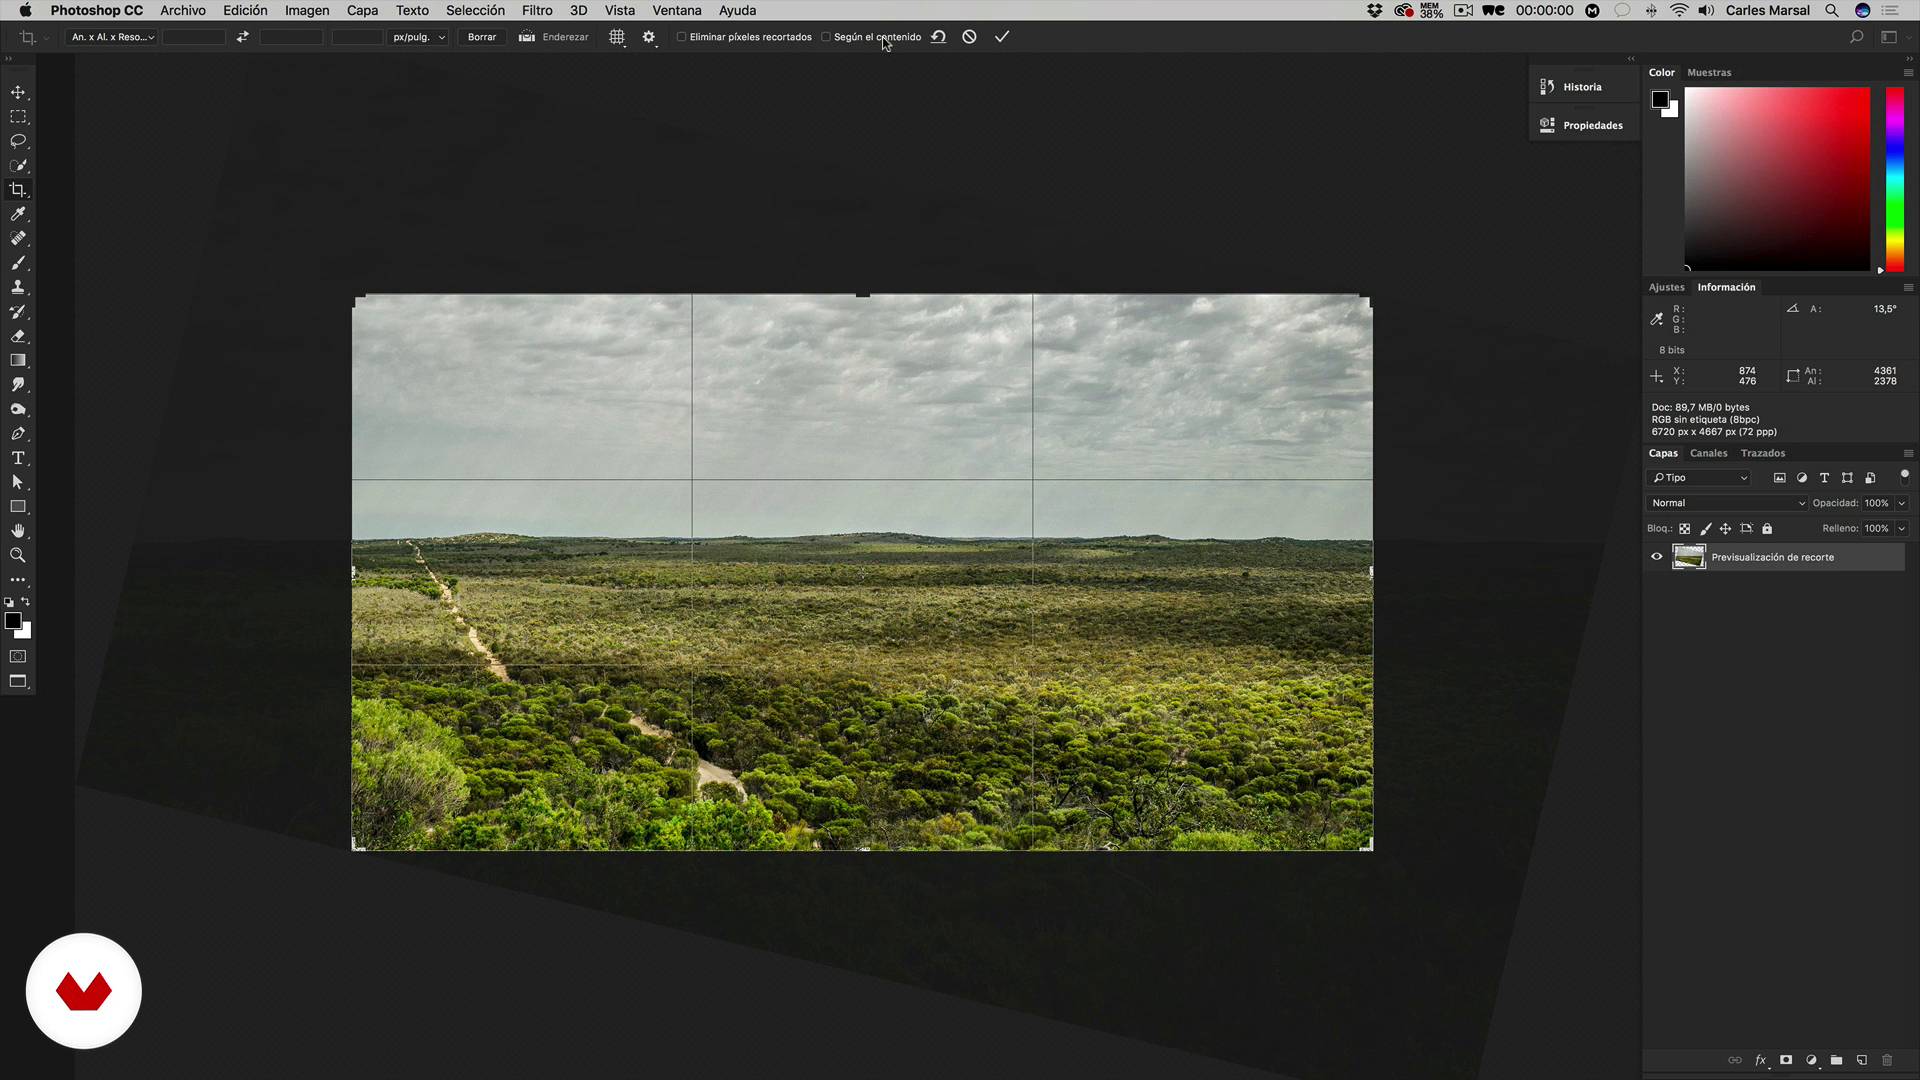Open the Historia panel
The image size is (1920, 1080).
[1584, 87]
